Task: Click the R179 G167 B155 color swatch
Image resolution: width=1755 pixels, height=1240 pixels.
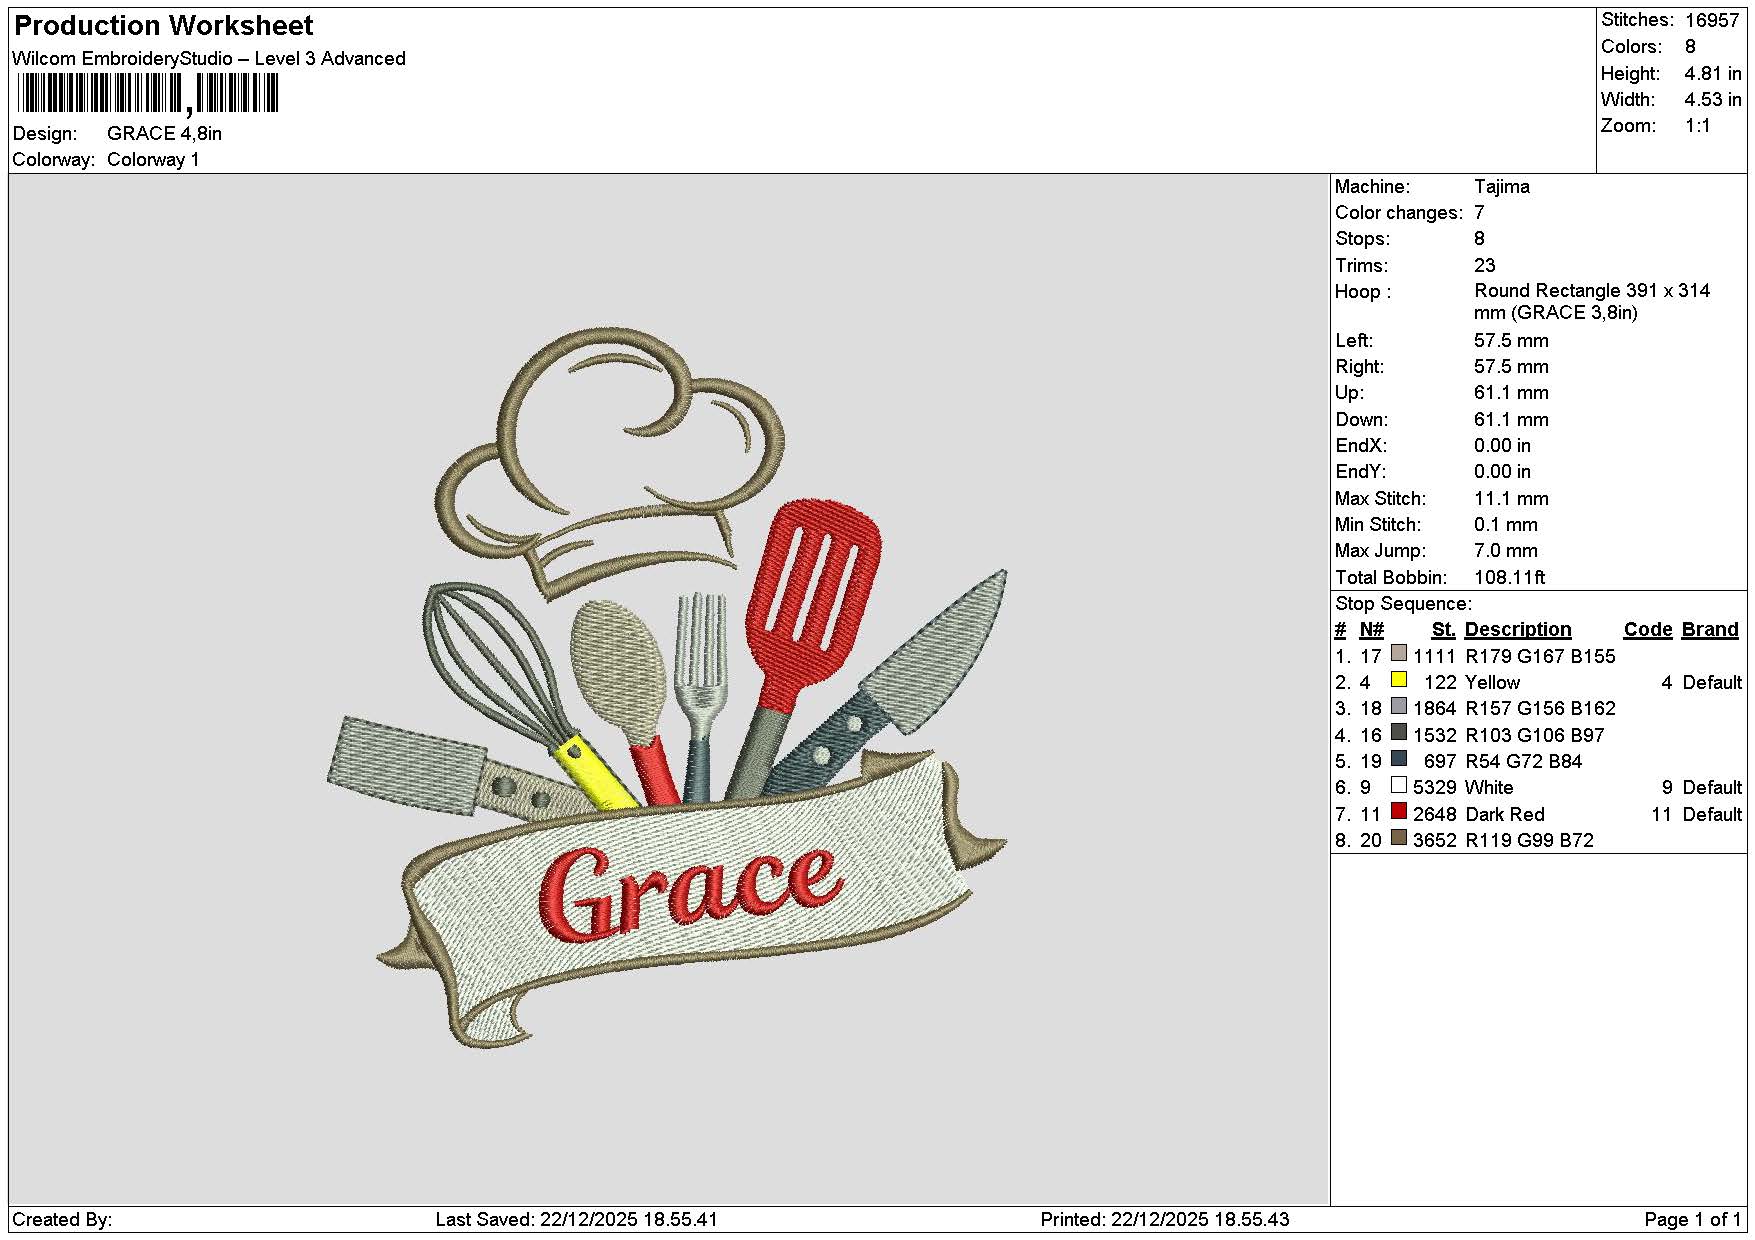Action: (x=1399, y=654)
